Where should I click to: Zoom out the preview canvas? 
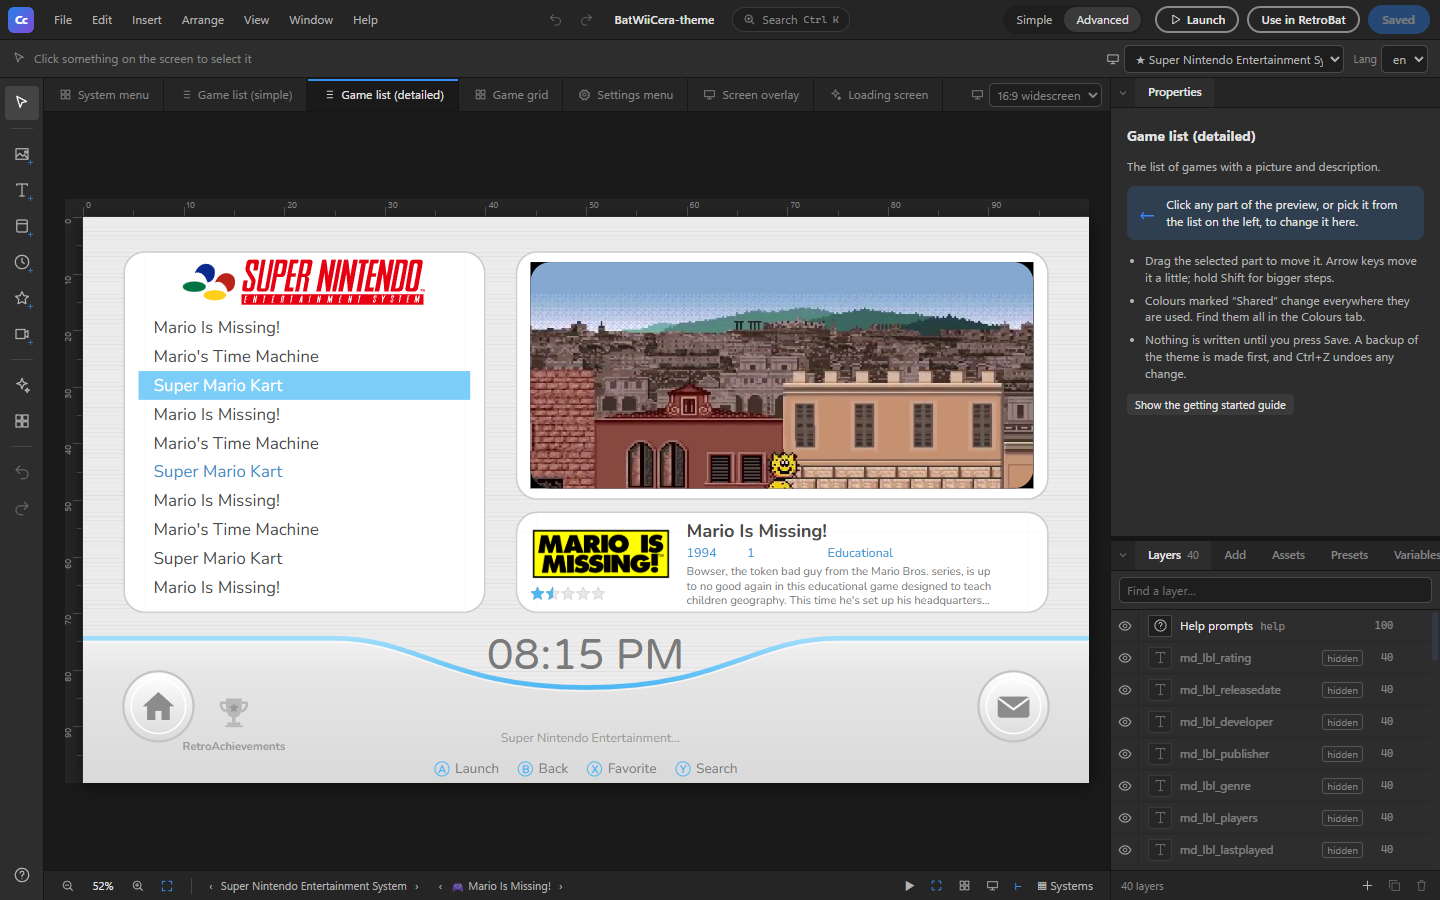[x=68, y=886]
